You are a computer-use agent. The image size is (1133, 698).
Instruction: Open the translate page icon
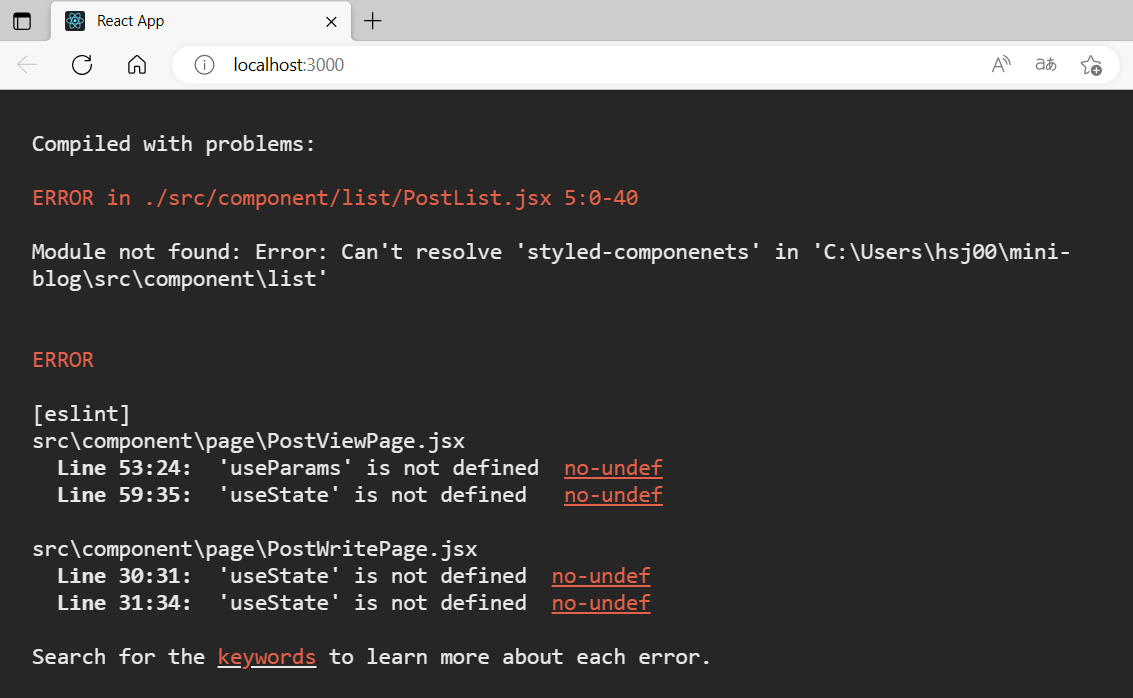click(1046, 65)
